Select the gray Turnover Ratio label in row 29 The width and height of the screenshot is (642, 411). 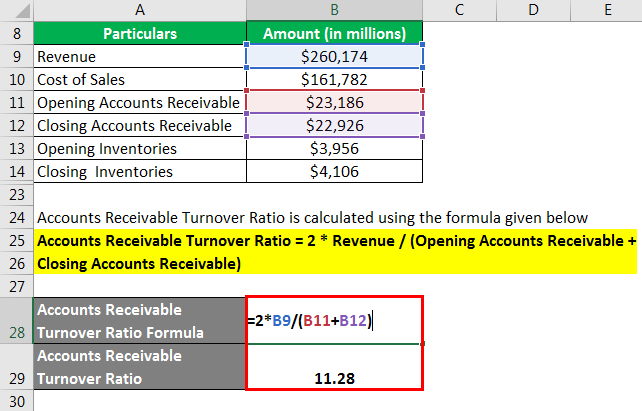tap(140, 366)
